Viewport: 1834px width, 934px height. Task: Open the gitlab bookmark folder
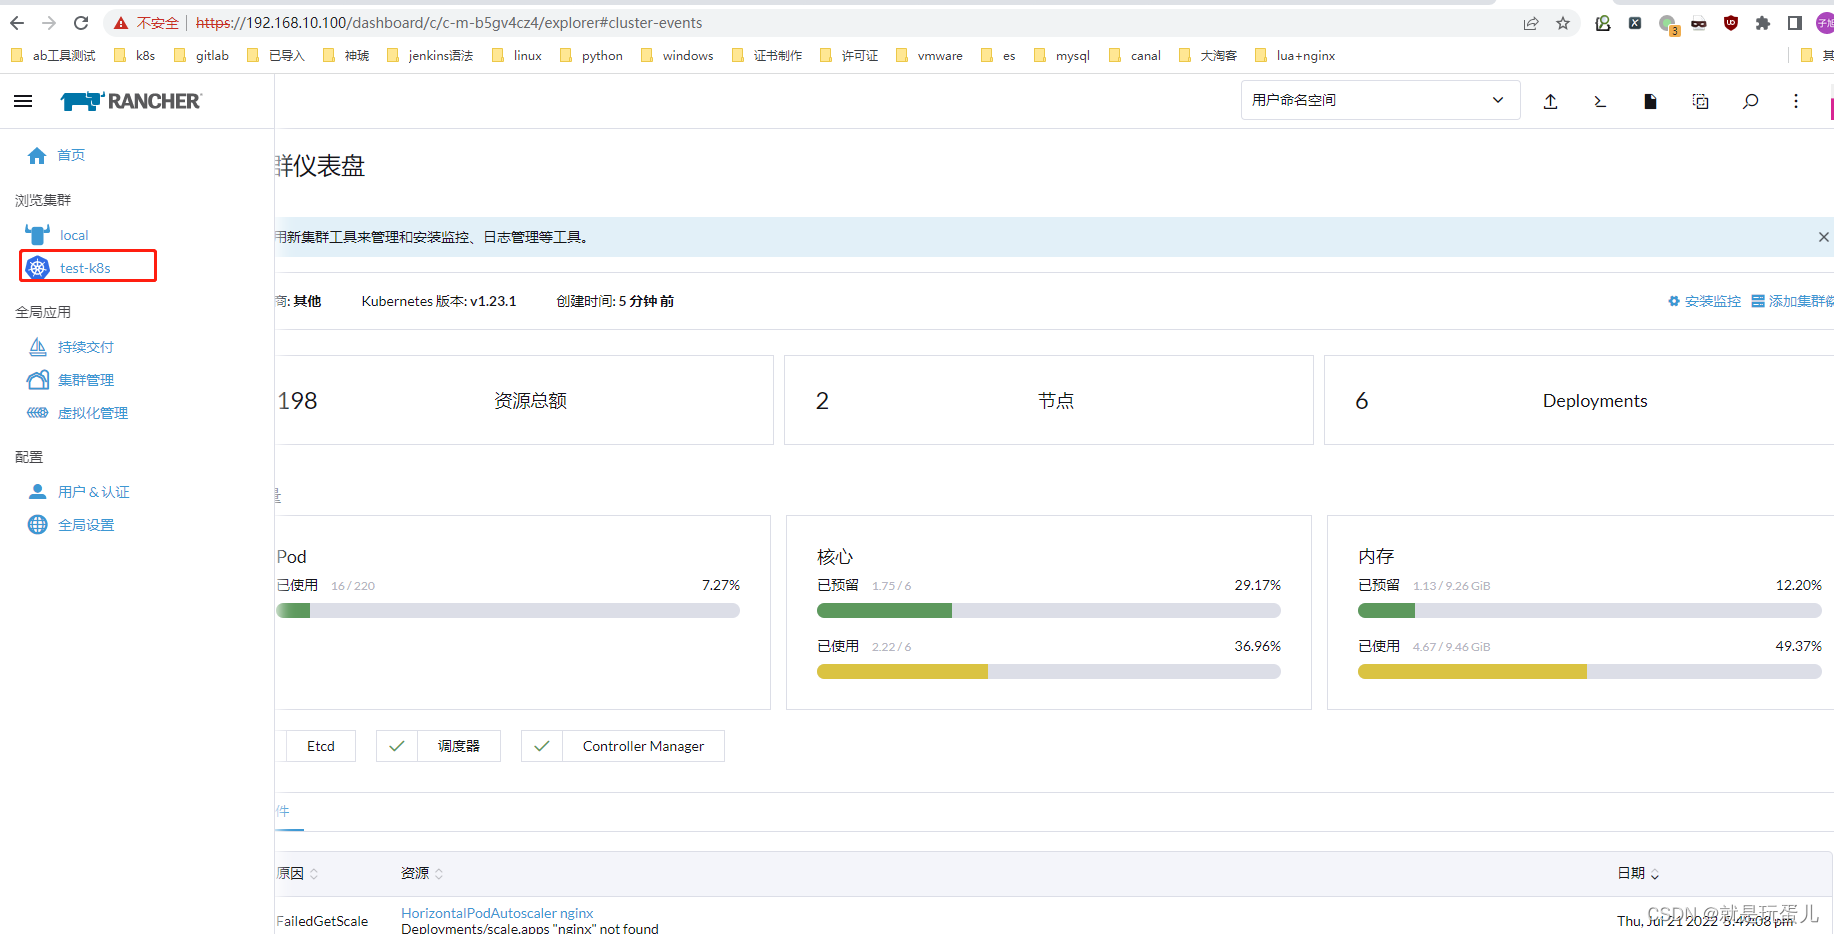click(x=201, y=55)
